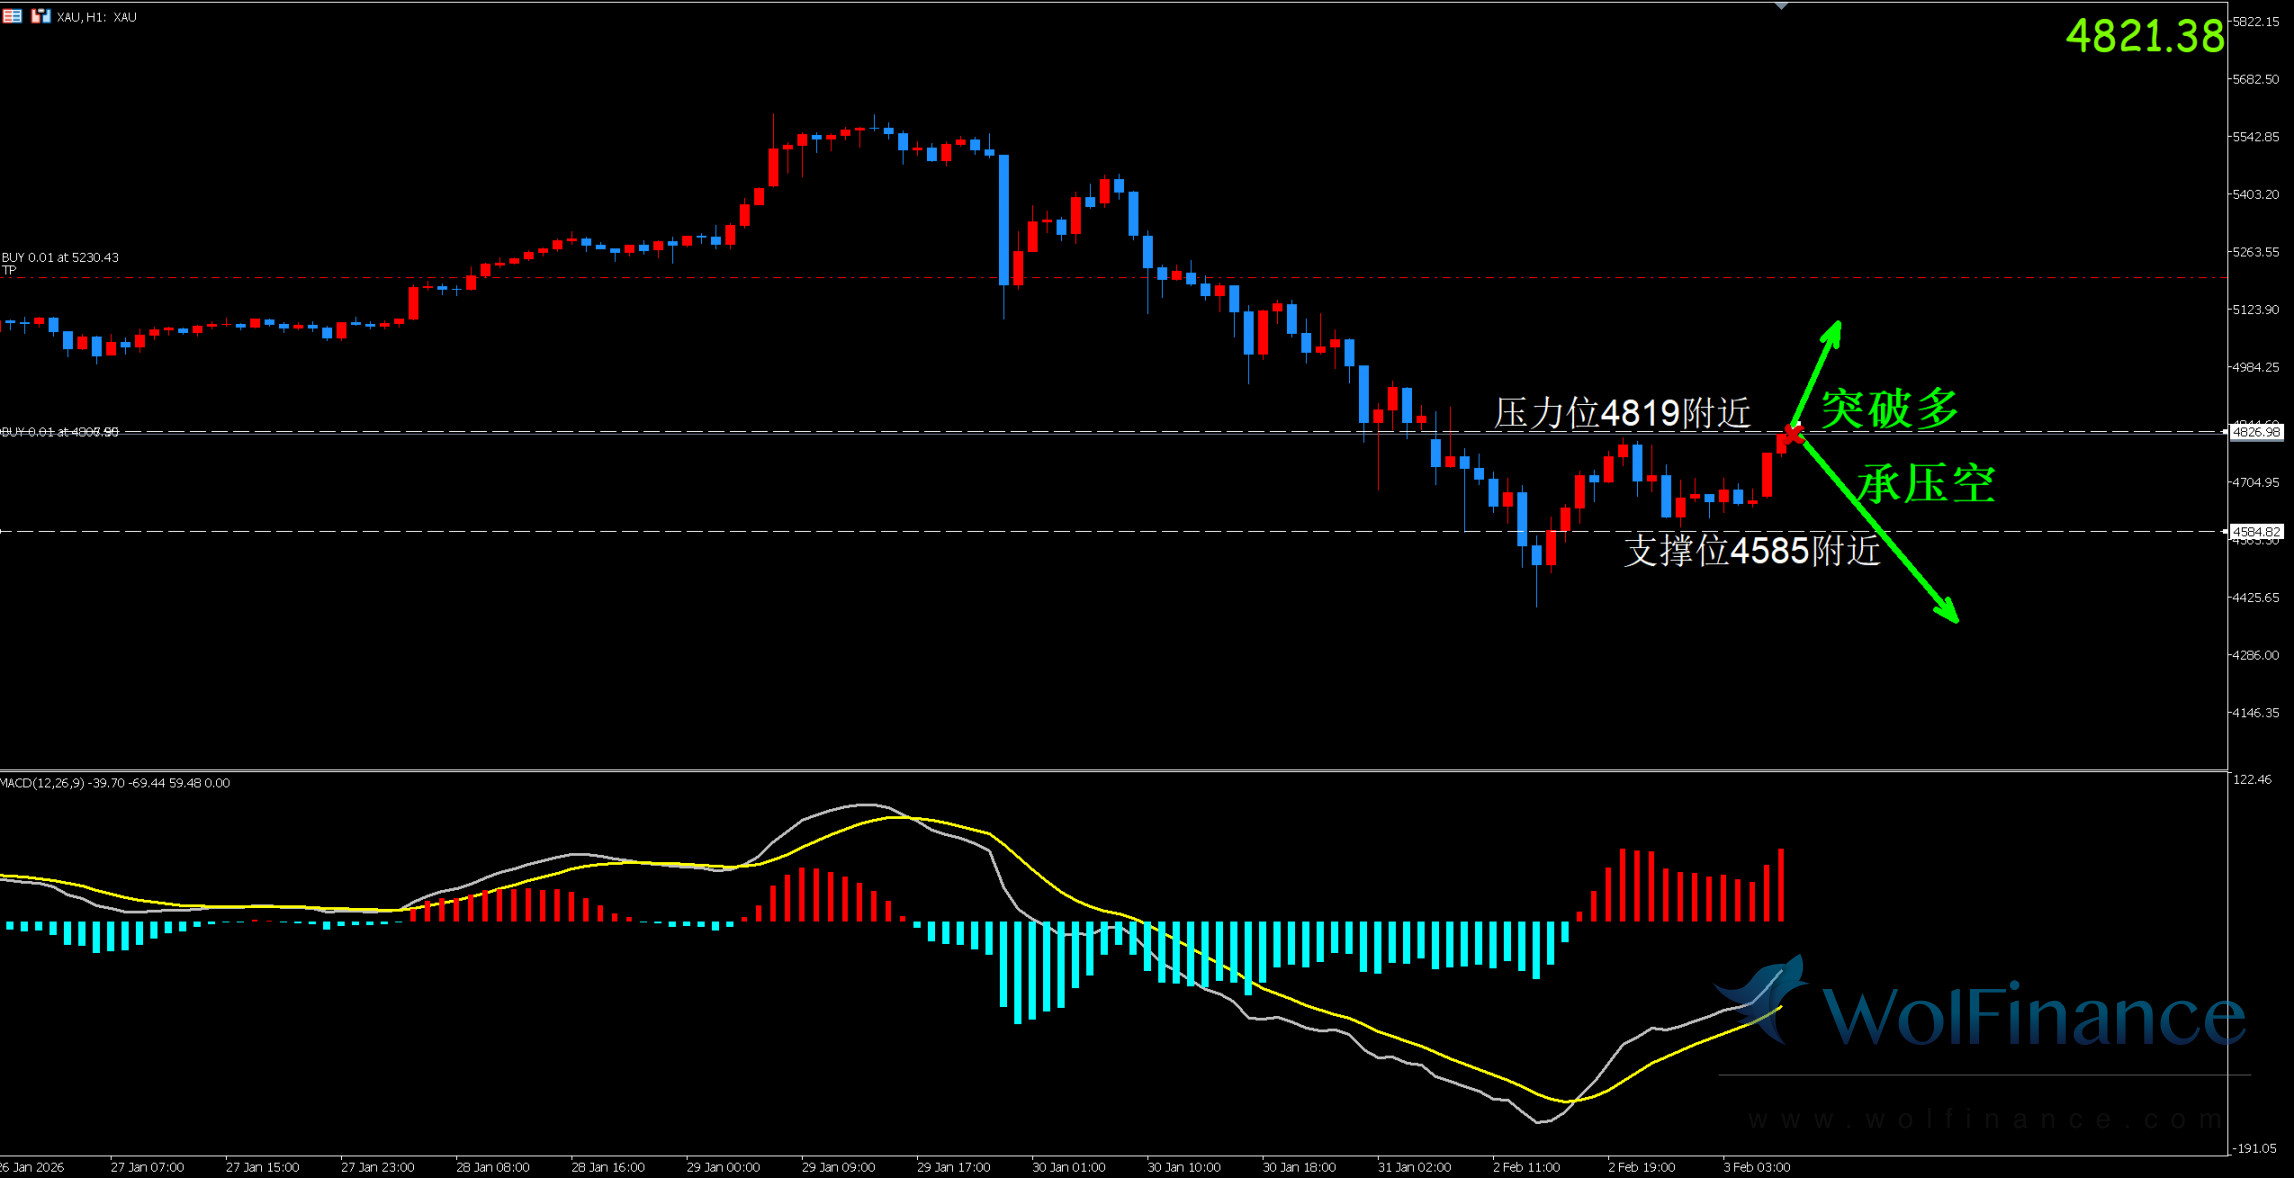
Task: Click the 4584.82 price tag on axis
Action: (2256, 532)
